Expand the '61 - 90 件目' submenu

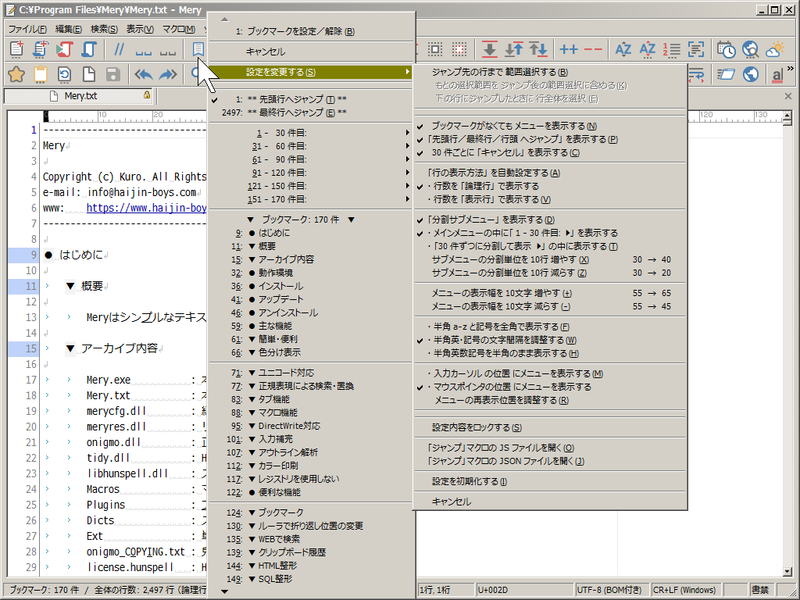click(x=311, y=159)
